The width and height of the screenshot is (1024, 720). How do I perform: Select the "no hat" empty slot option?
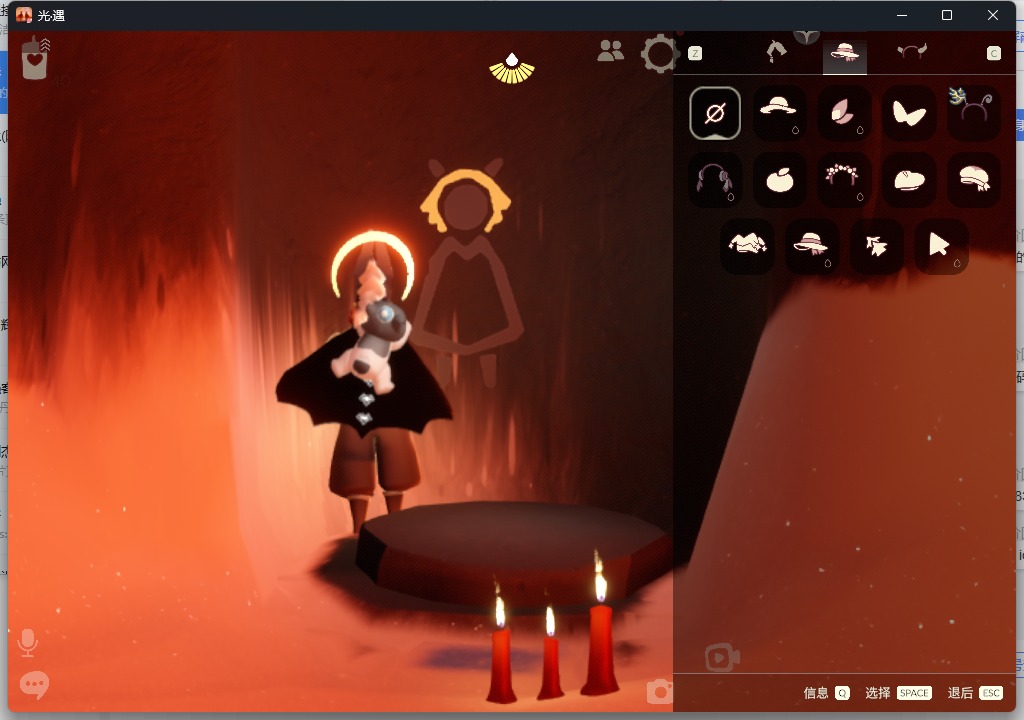(715, 113)
